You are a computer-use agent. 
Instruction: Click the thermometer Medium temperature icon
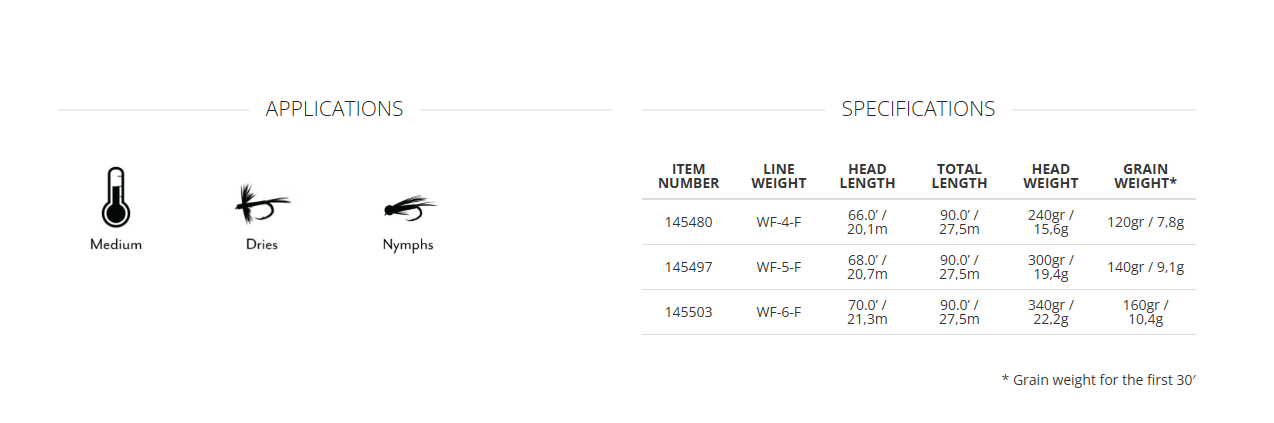pyautogui.click(x=116, y=197)
